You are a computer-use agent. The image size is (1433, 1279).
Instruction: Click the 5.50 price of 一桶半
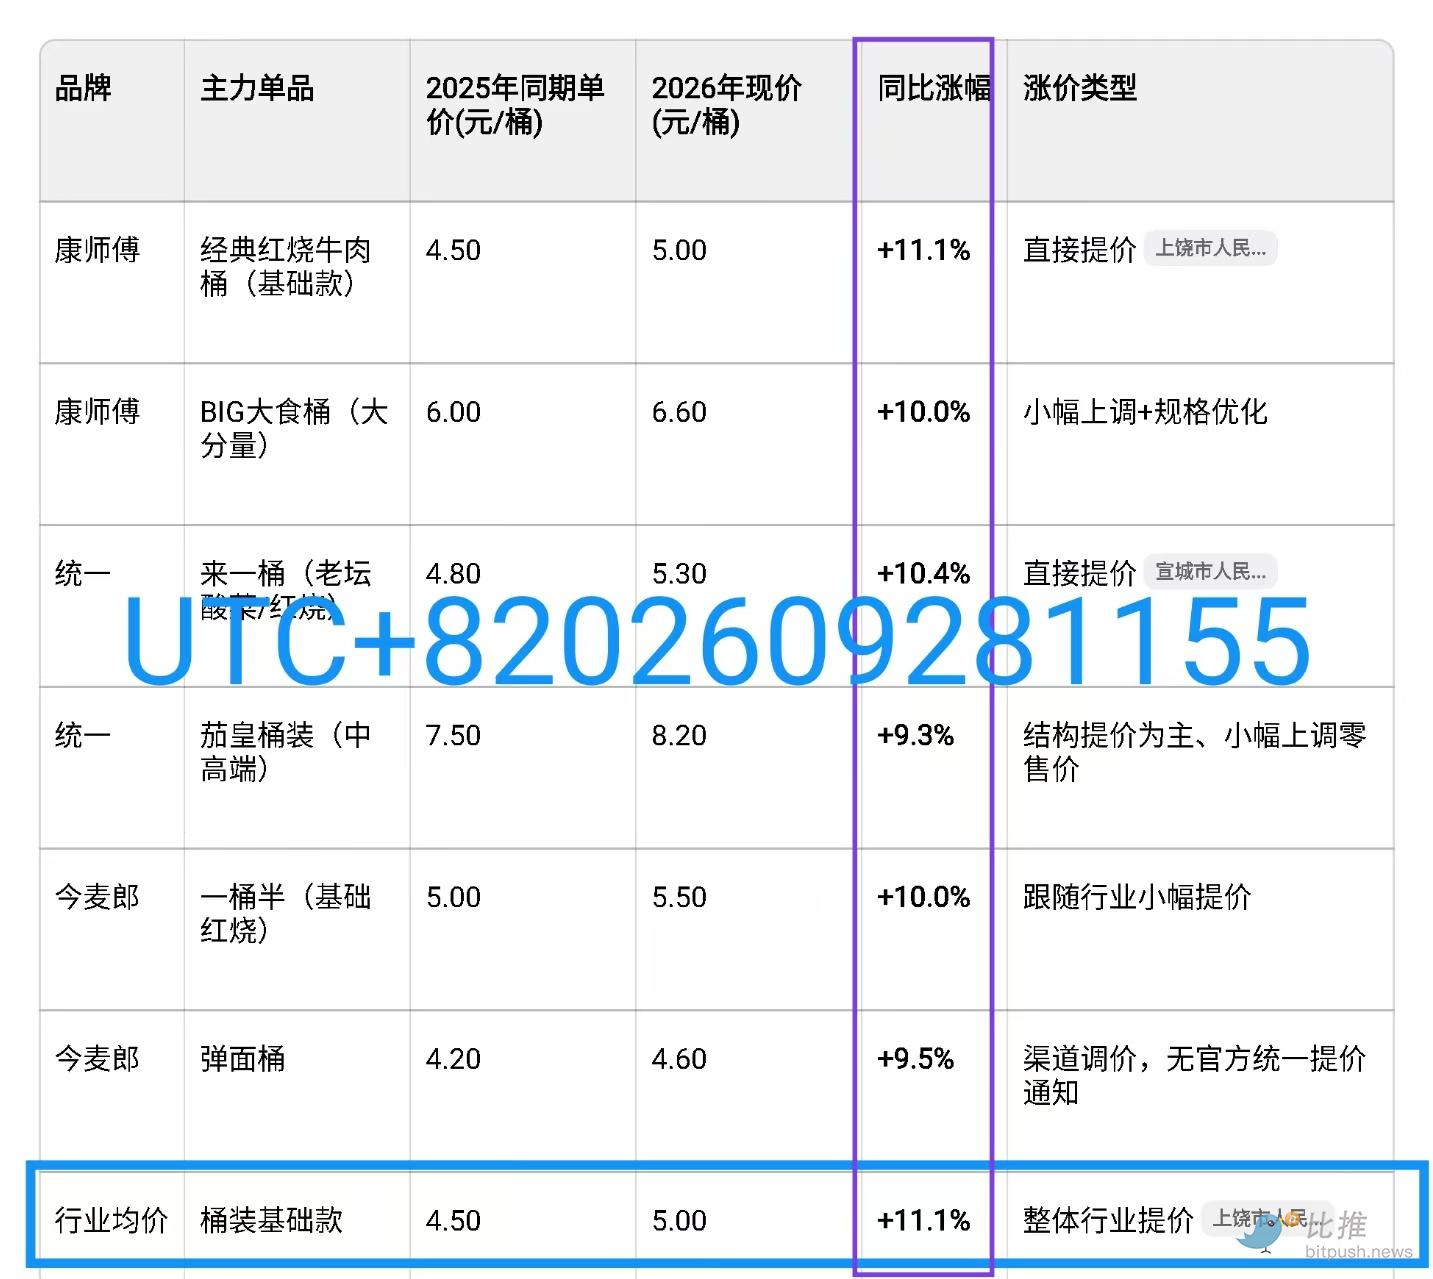point(679,898)
